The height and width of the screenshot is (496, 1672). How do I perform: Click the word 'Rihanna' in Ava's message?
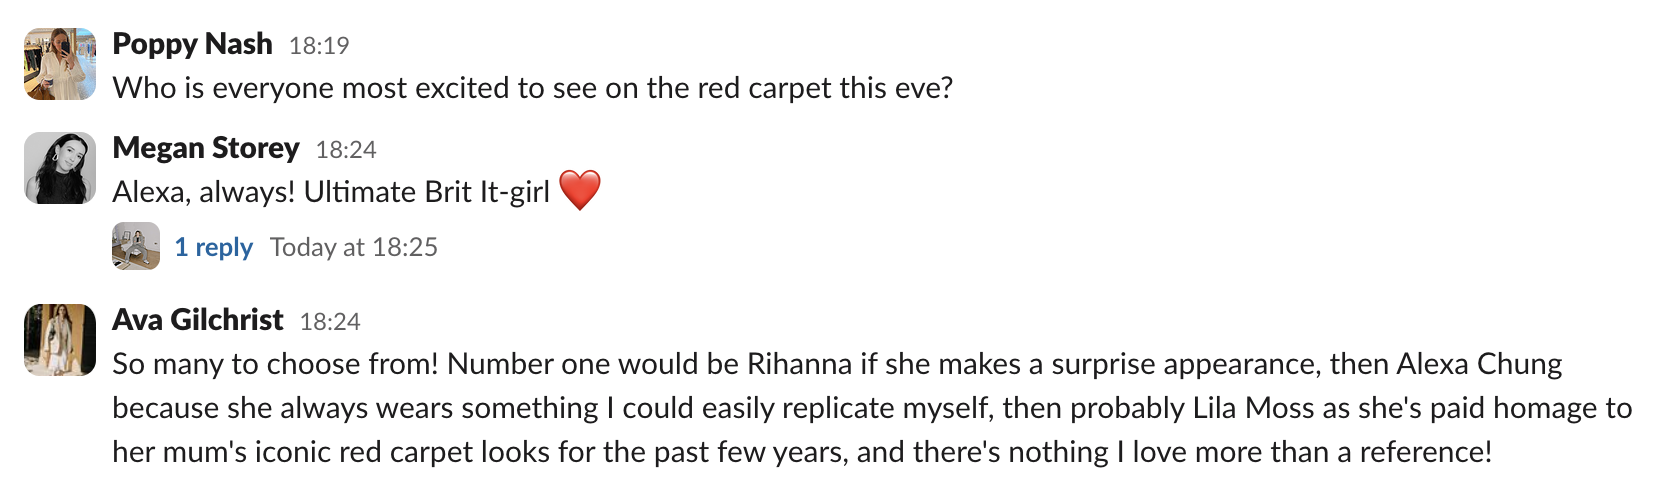pos(799,364)
